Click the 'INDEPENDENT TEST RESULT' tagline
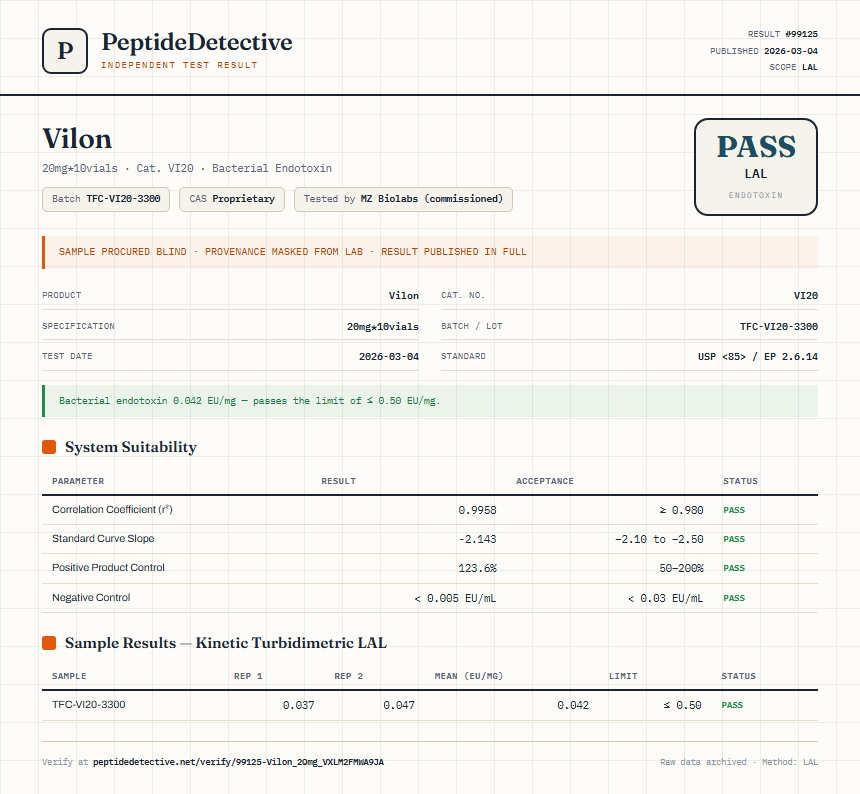Viewport: 860px width, 794px height. coord(179,65)
